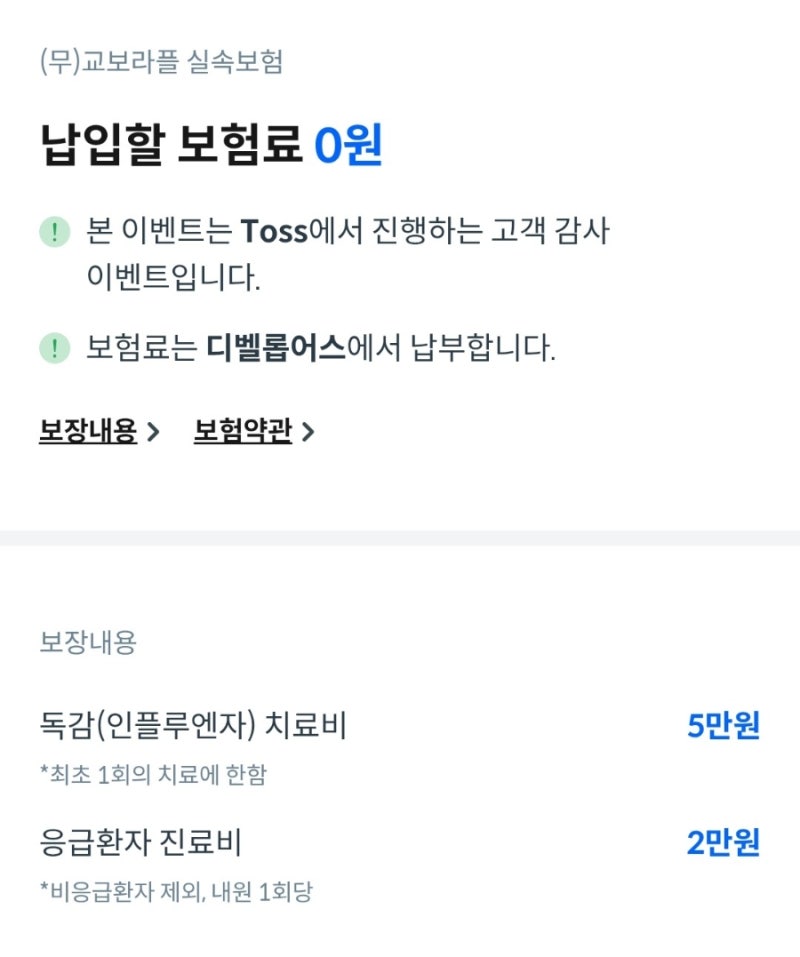
Task: Tap the 고객 감사 이벤트입니다 notice text
Action: click(x=348, y=255)
